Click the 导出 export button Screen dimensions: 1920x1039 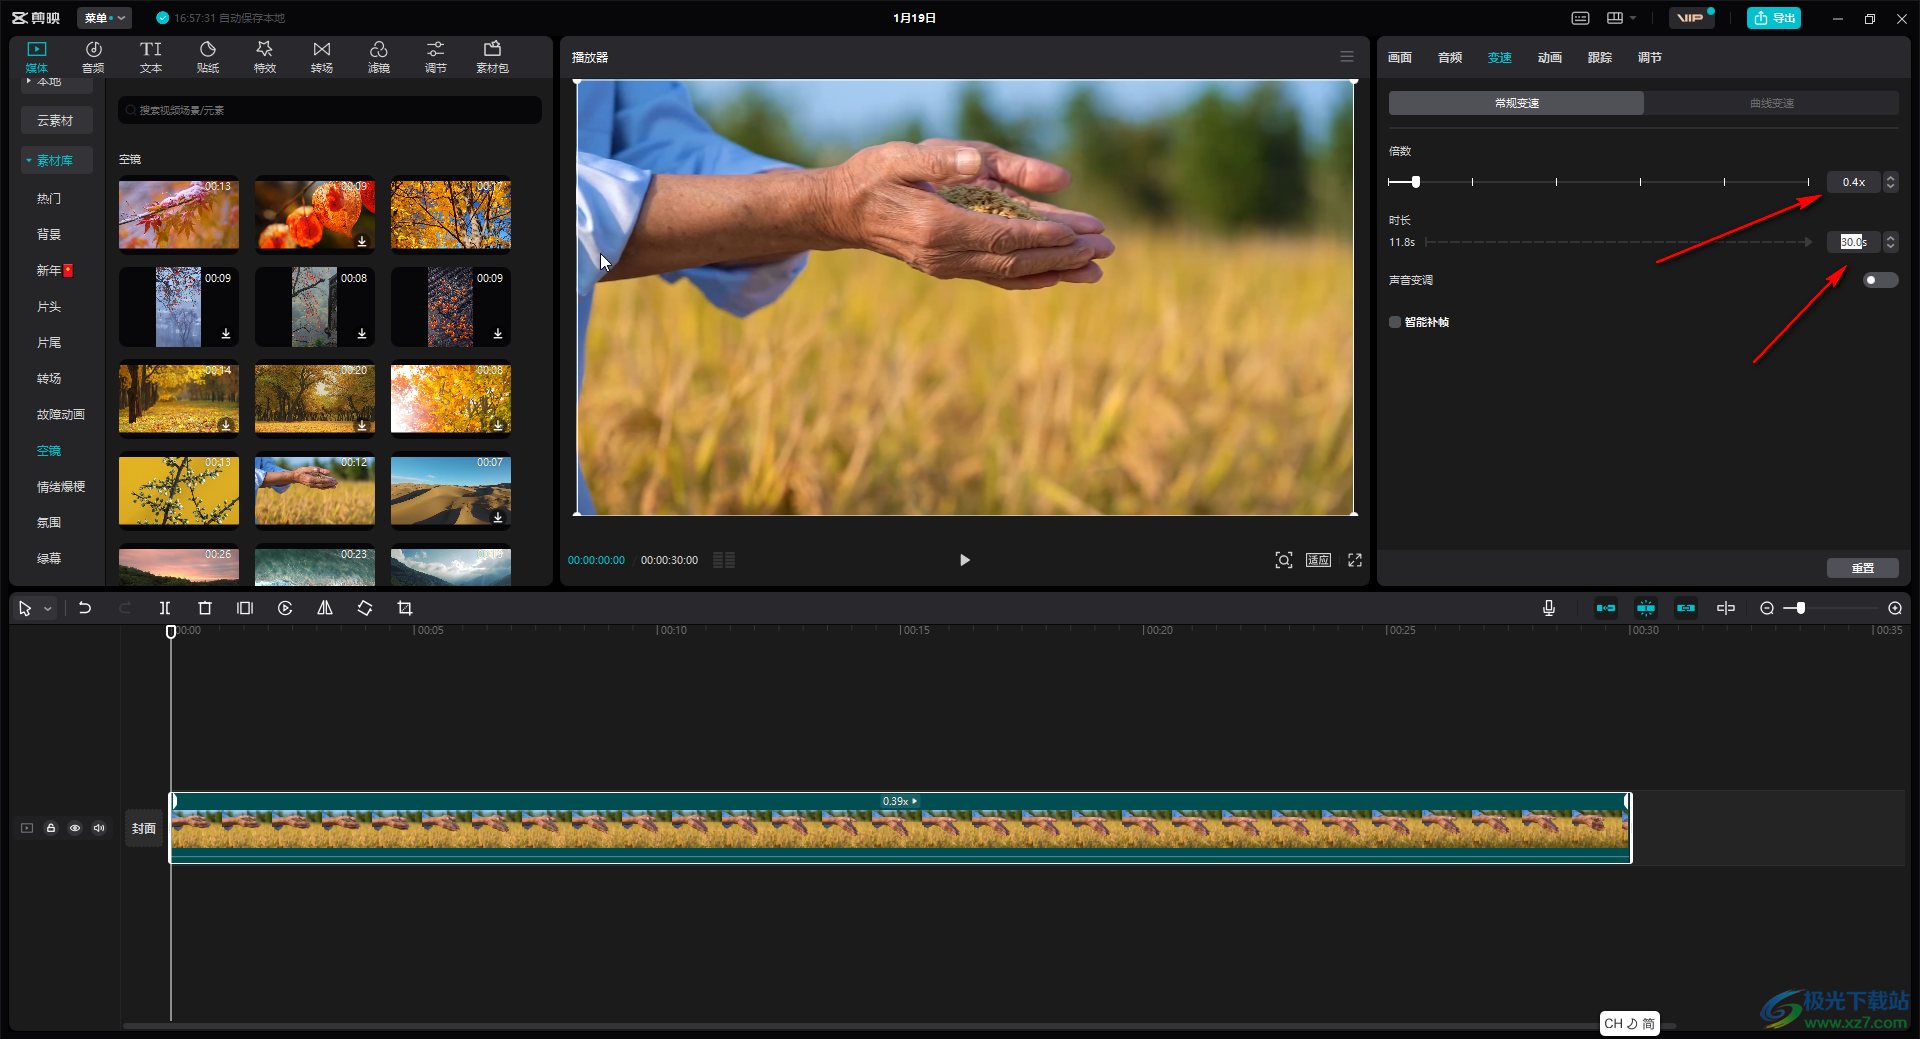1774,18
